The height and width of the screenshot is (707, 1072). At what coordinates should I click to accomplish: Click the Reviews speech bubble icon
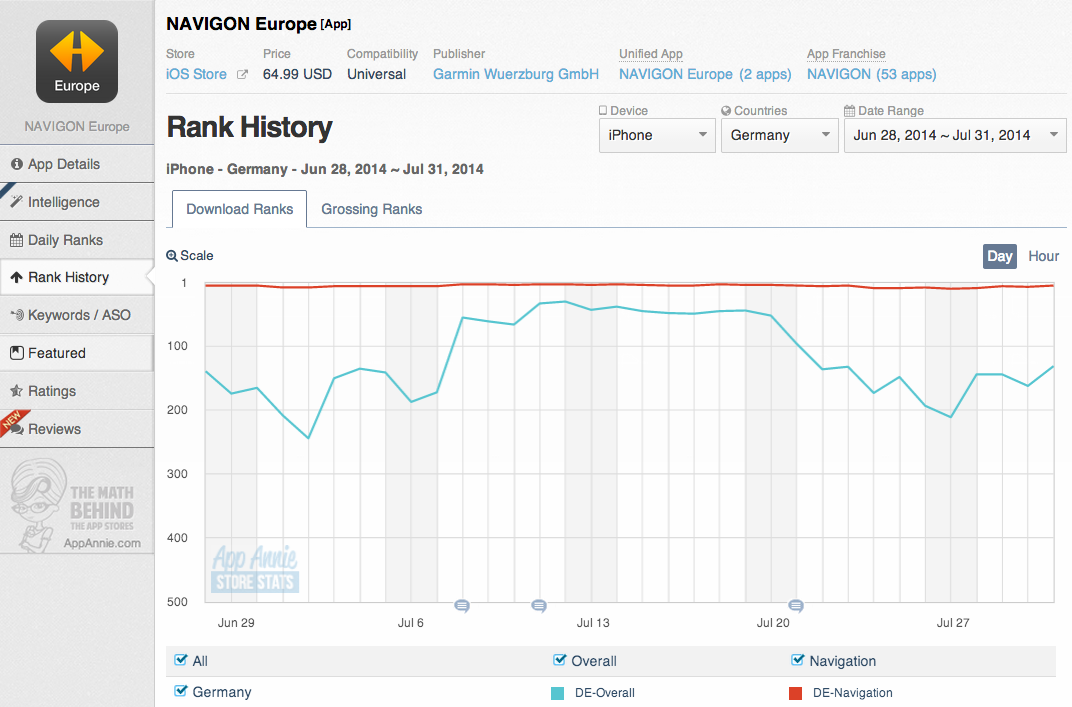[x=18, y=429]
